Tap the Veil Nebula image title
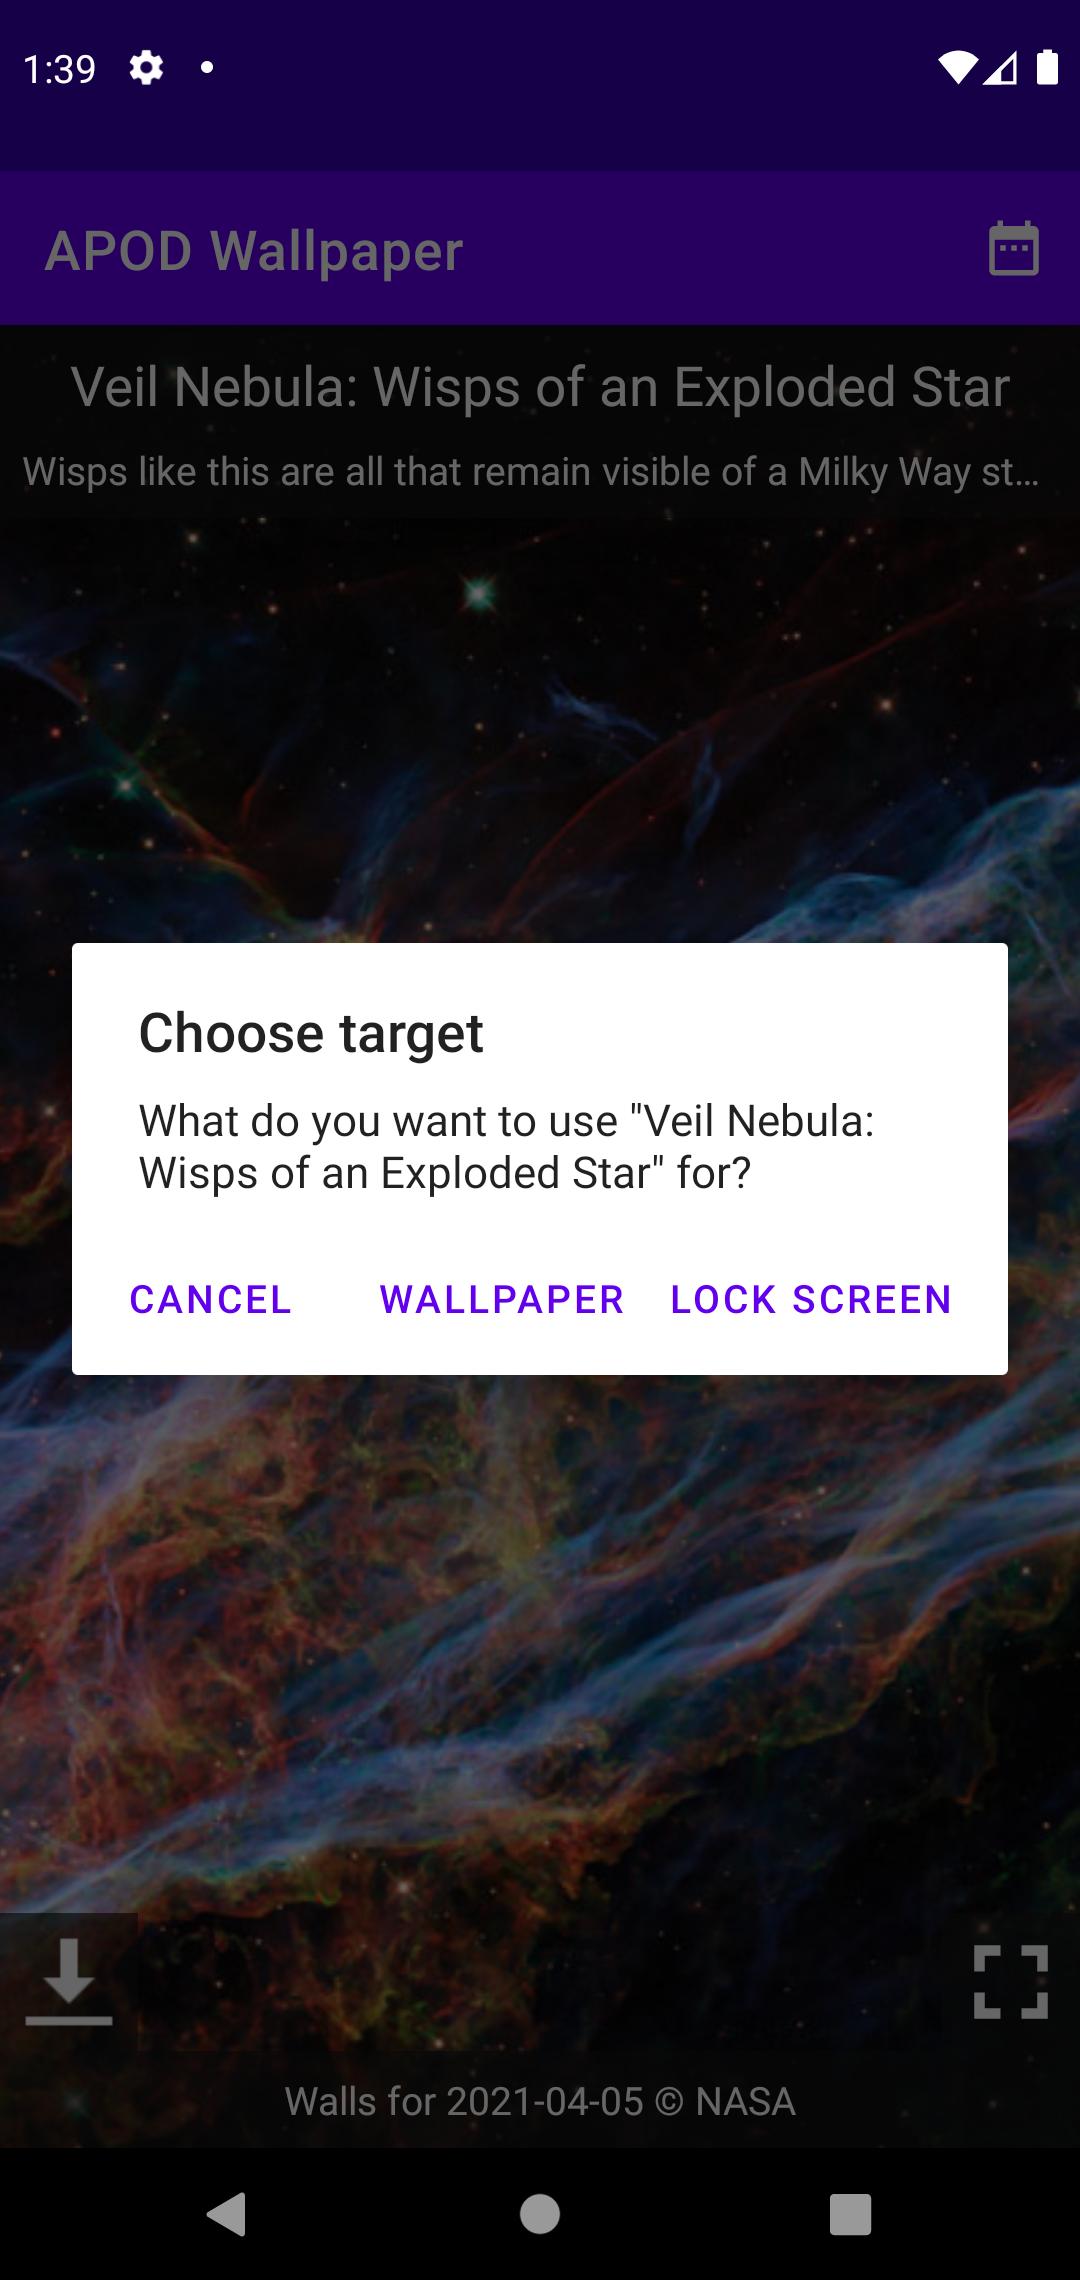This screenshot has height=2280, width=1080. (540, 387)
